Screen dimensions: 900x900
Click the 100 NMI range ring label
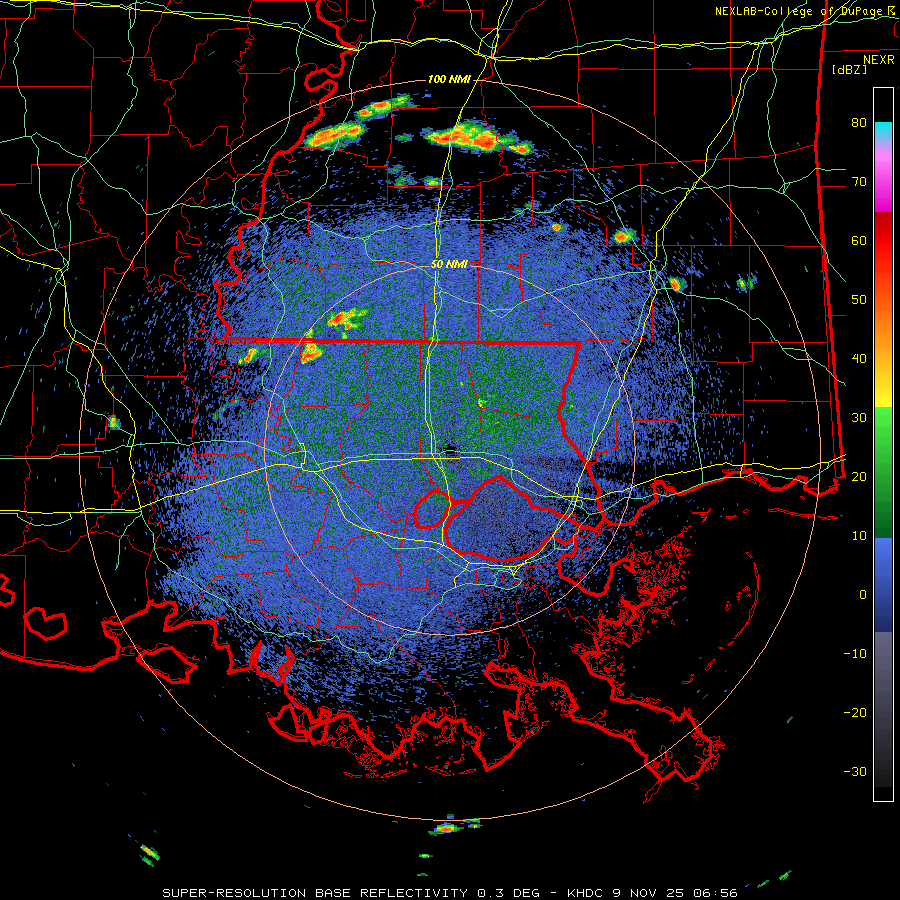click(x=449, y=79)
